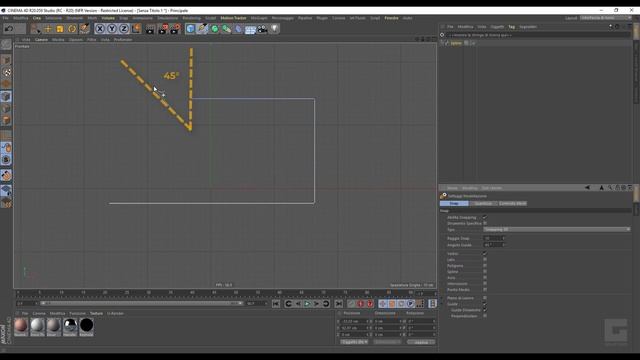Viewport: 640px width, 360px height.
Task: Click the Render to Picture Viewer icon
Action: [x=163, y=29]
